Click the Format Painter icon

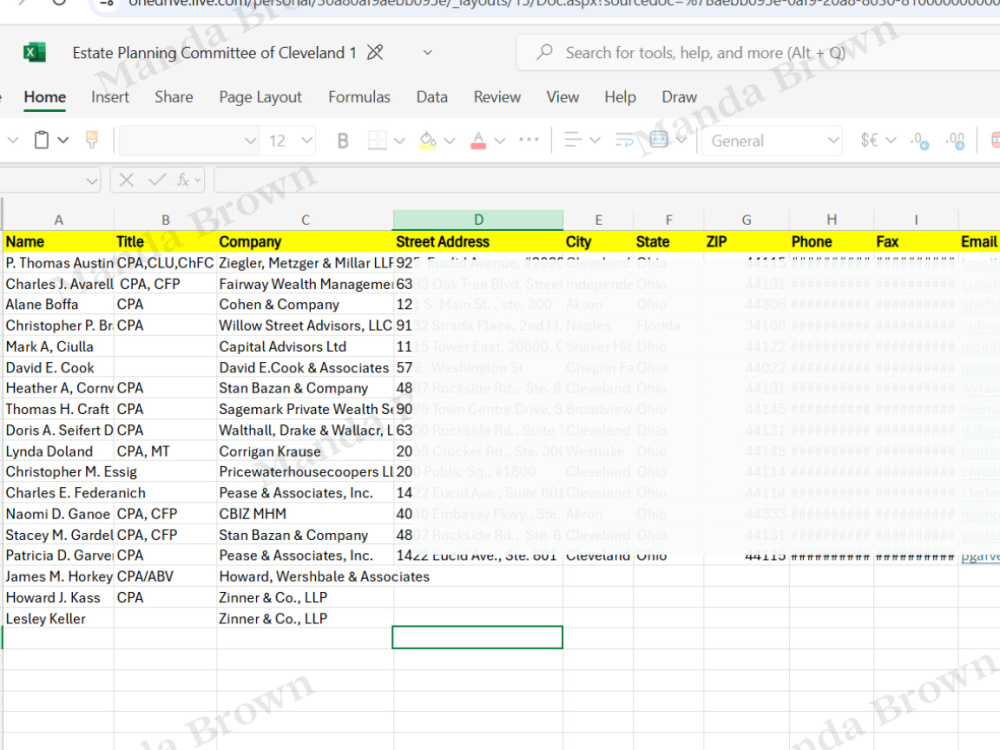(x=92, y=140)
